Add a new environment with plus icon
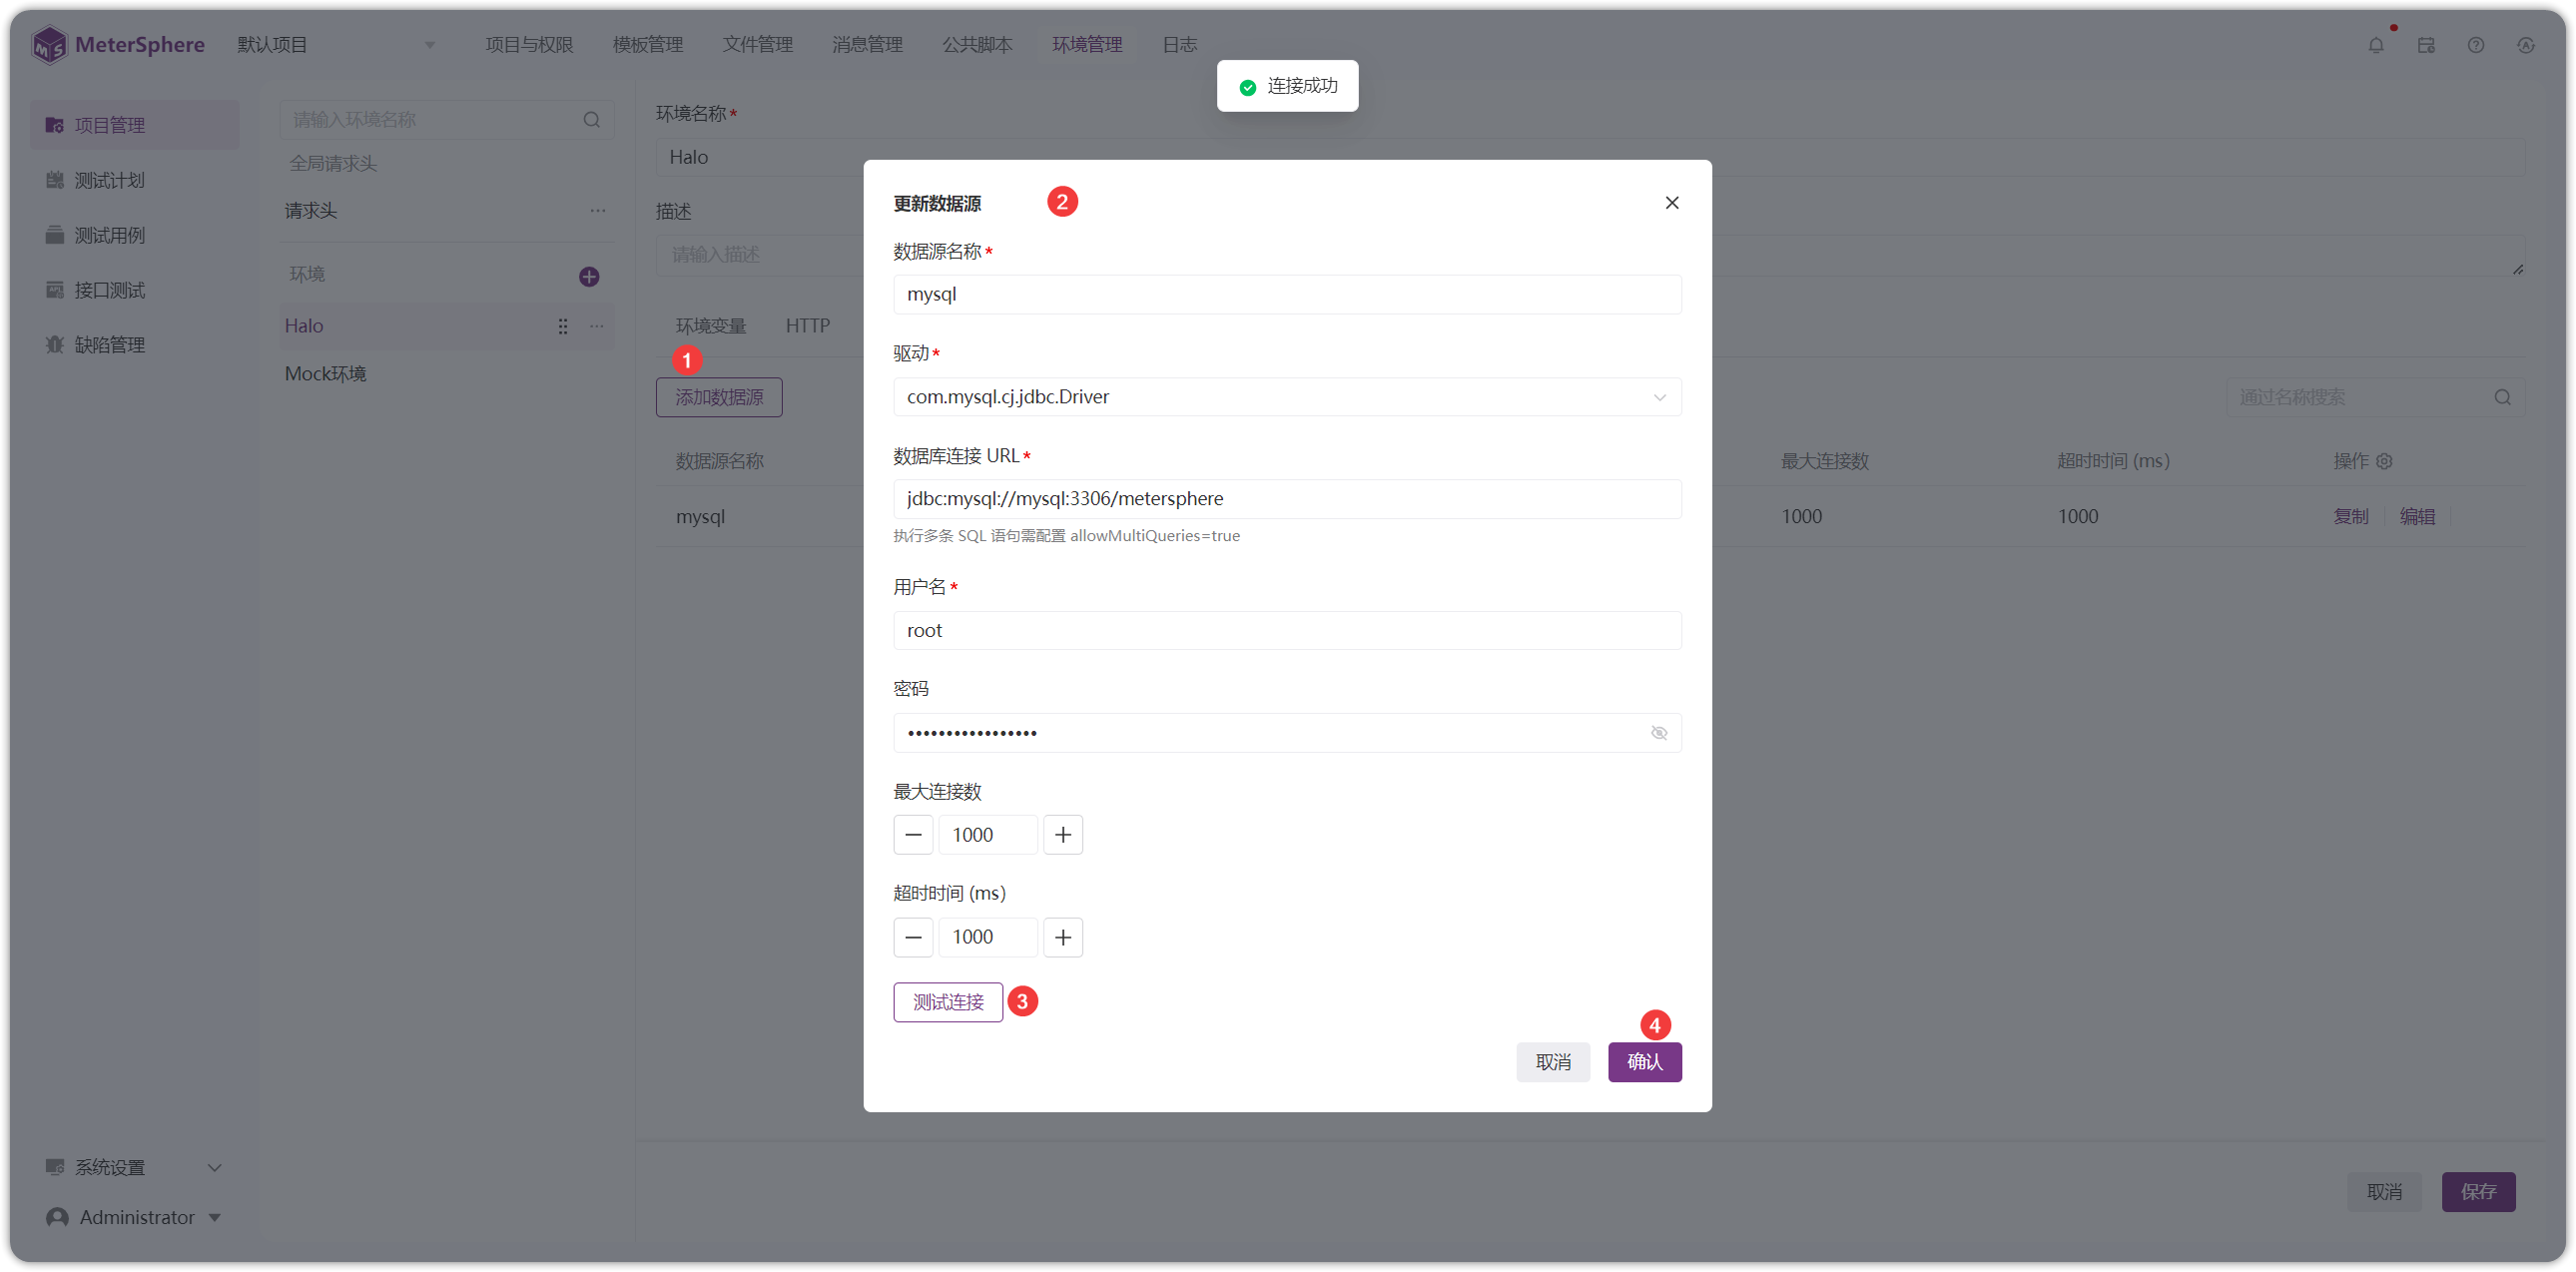Viewport: 2576px width, 1272px height. click(x=589, y=276)
